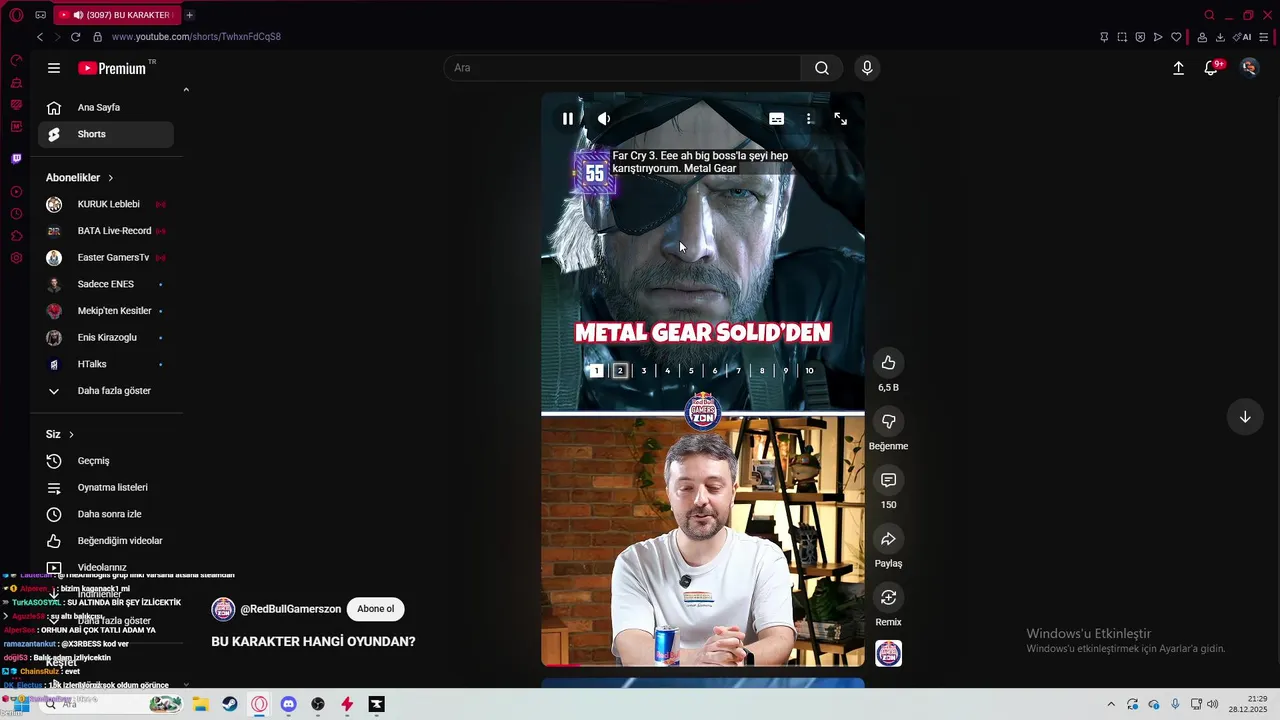The height and width of the screenshot is (720, 1280).
Task: Toggle the YouTube hamburger guide menu
Action: coord(54,68)
